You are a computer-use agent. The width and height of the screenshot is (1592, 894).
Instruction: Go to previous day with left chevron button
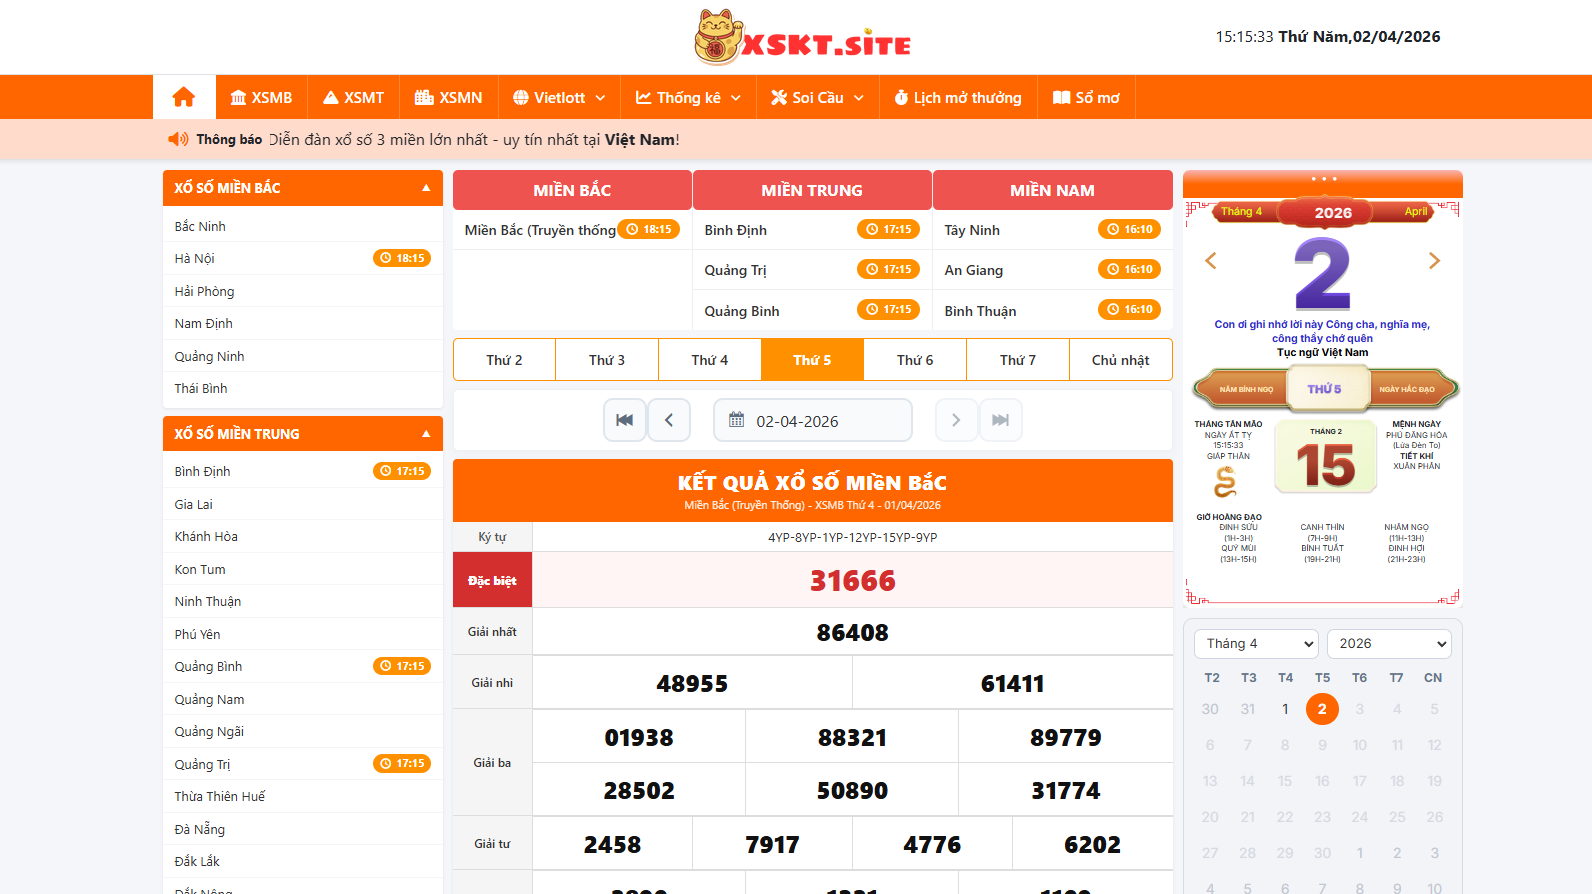click(x=669, y=420)
